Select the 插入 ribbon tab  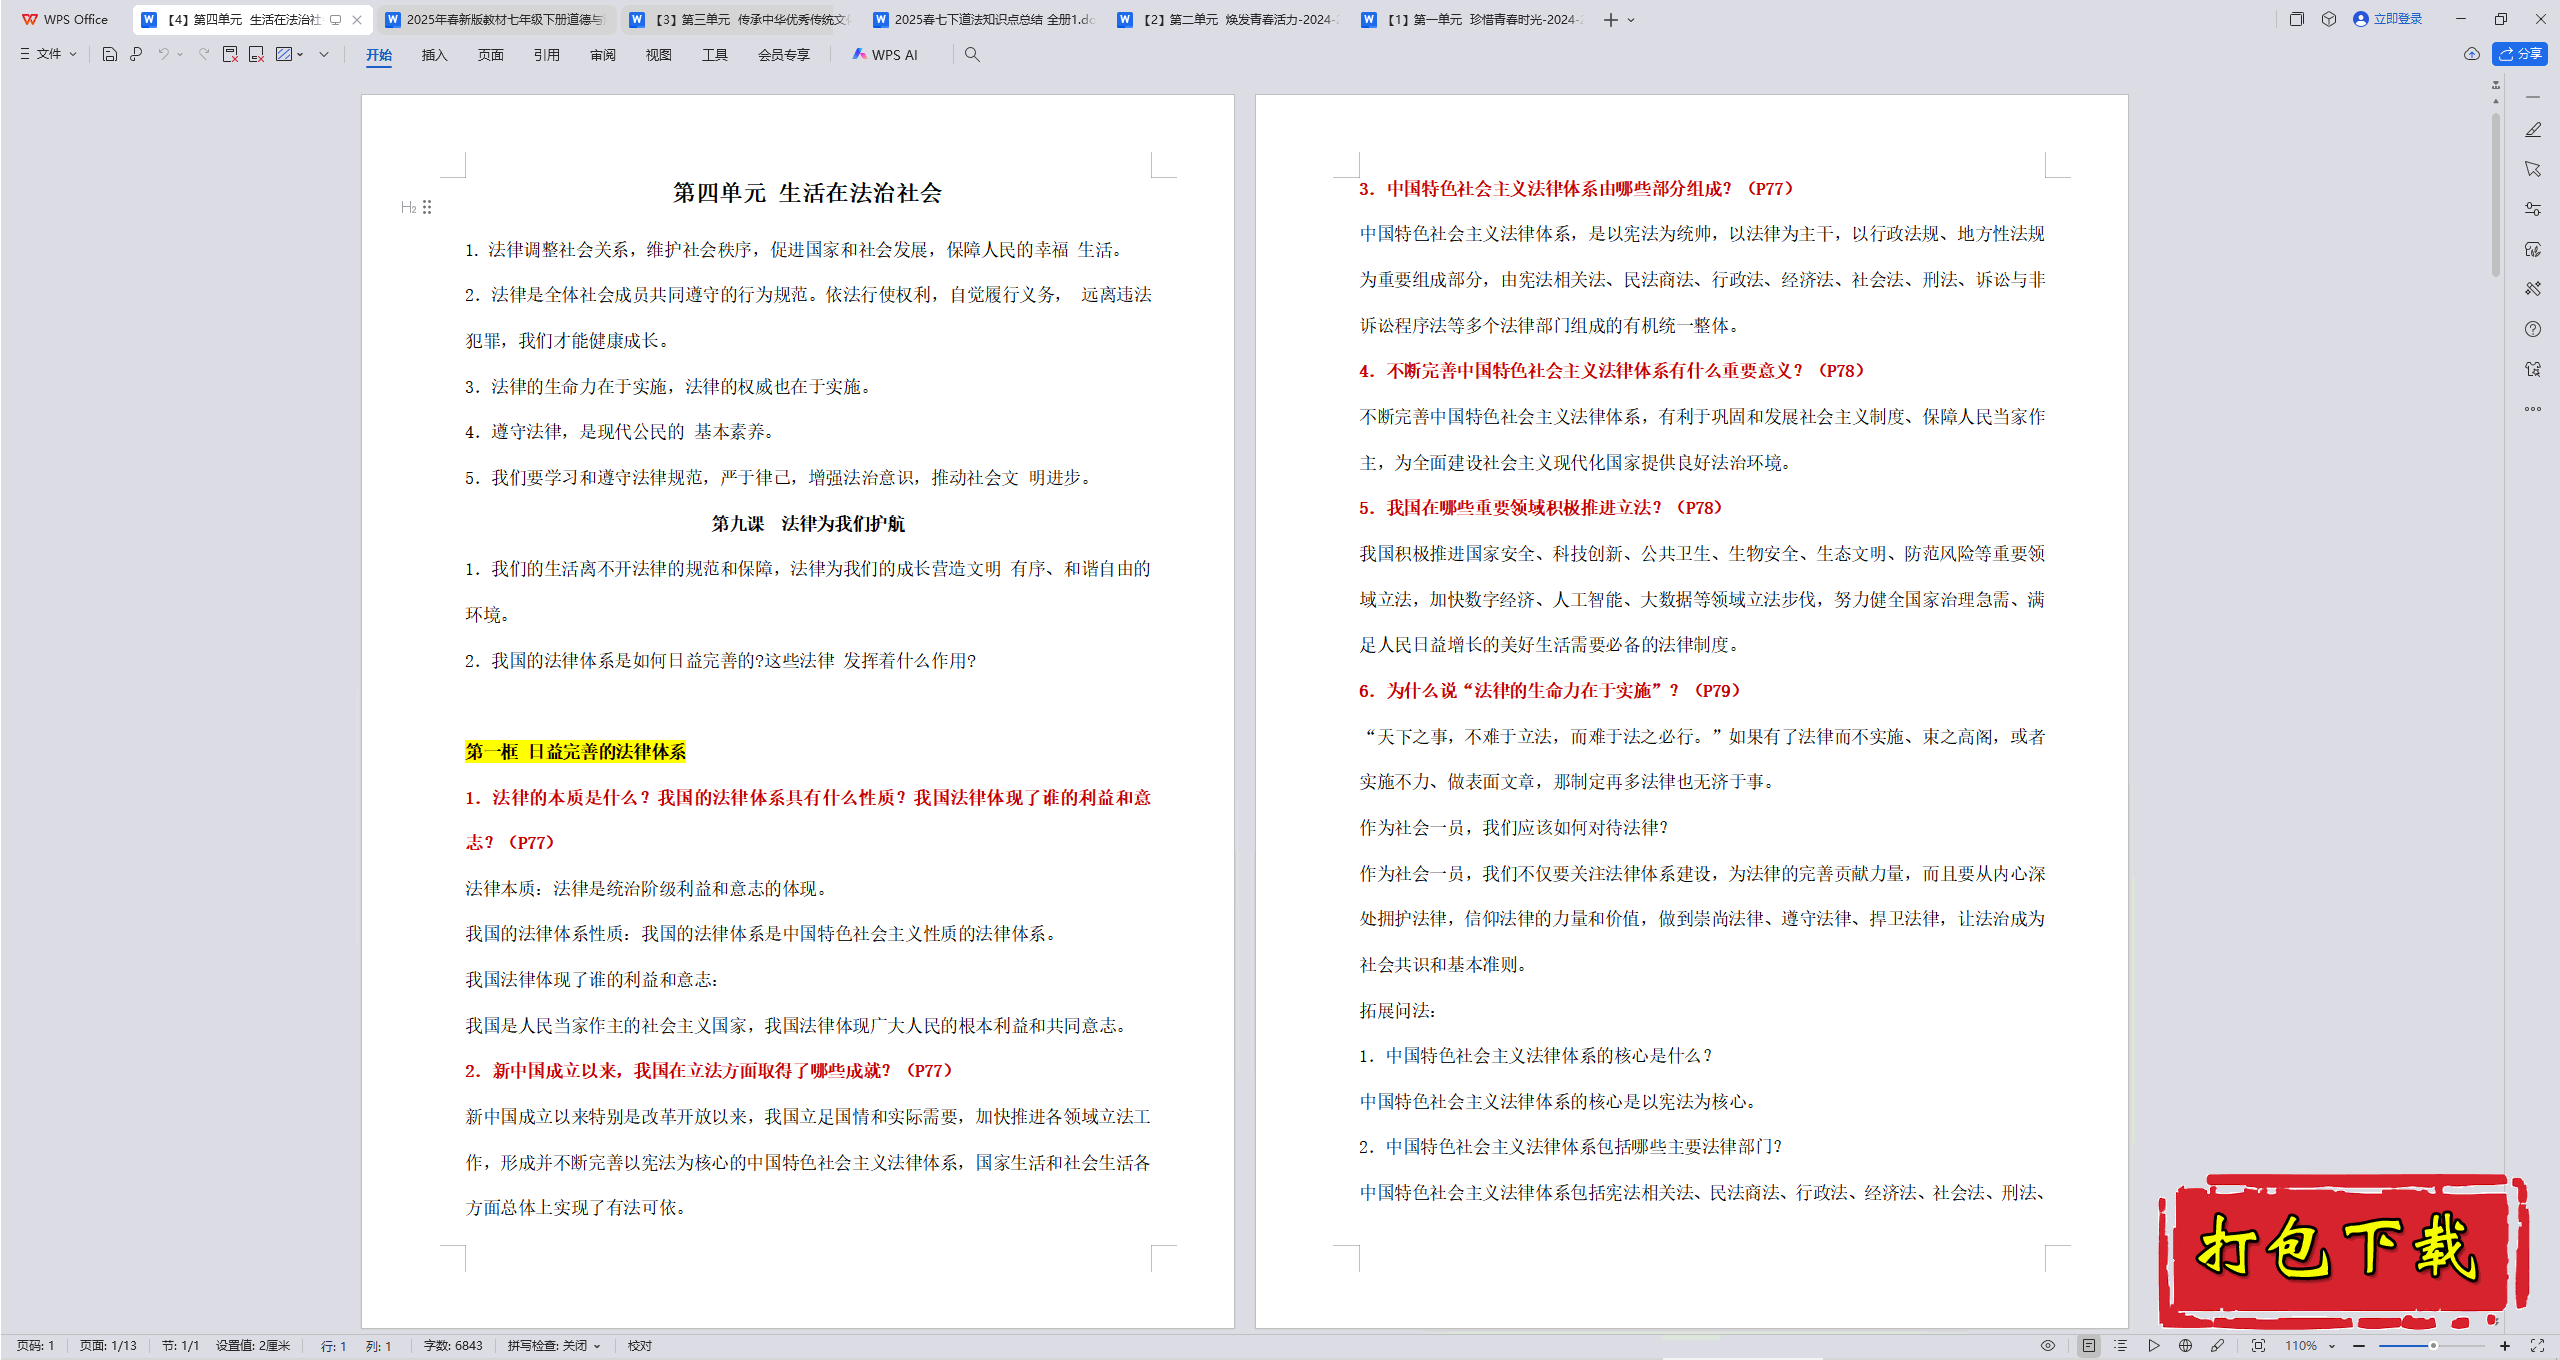pos(435,55)
